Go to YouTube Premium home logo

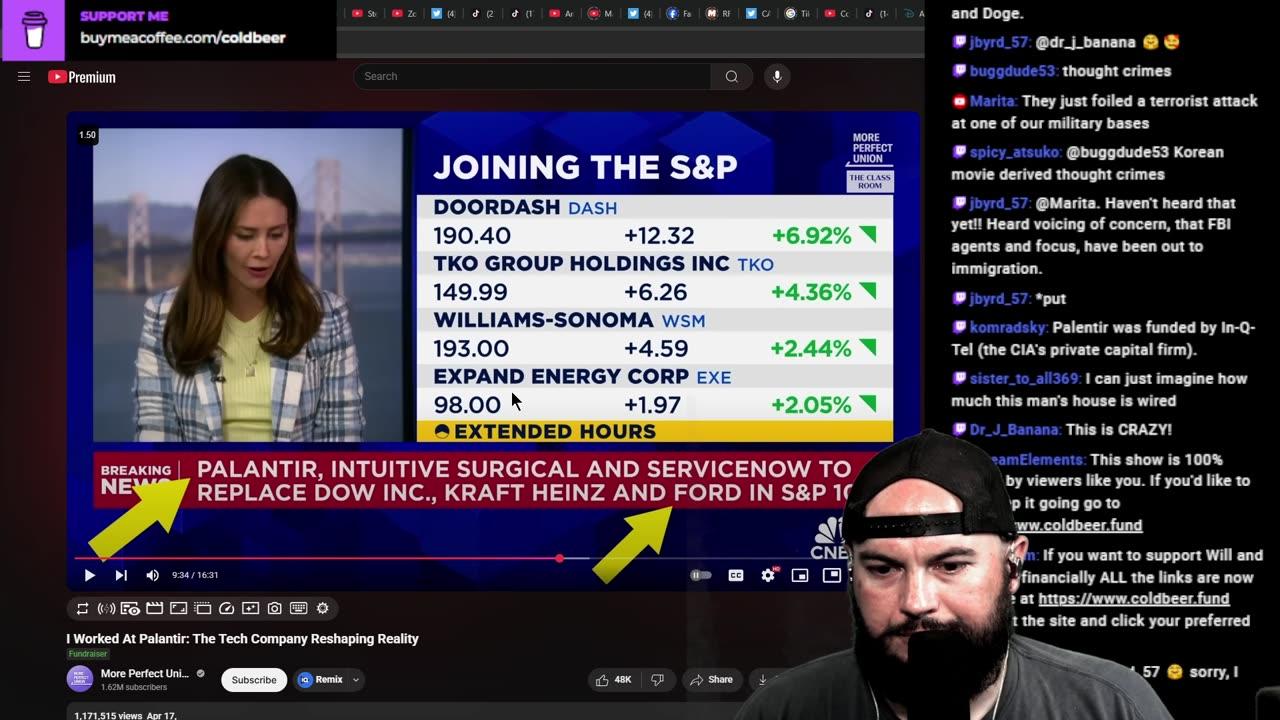(x=82, y=77)
